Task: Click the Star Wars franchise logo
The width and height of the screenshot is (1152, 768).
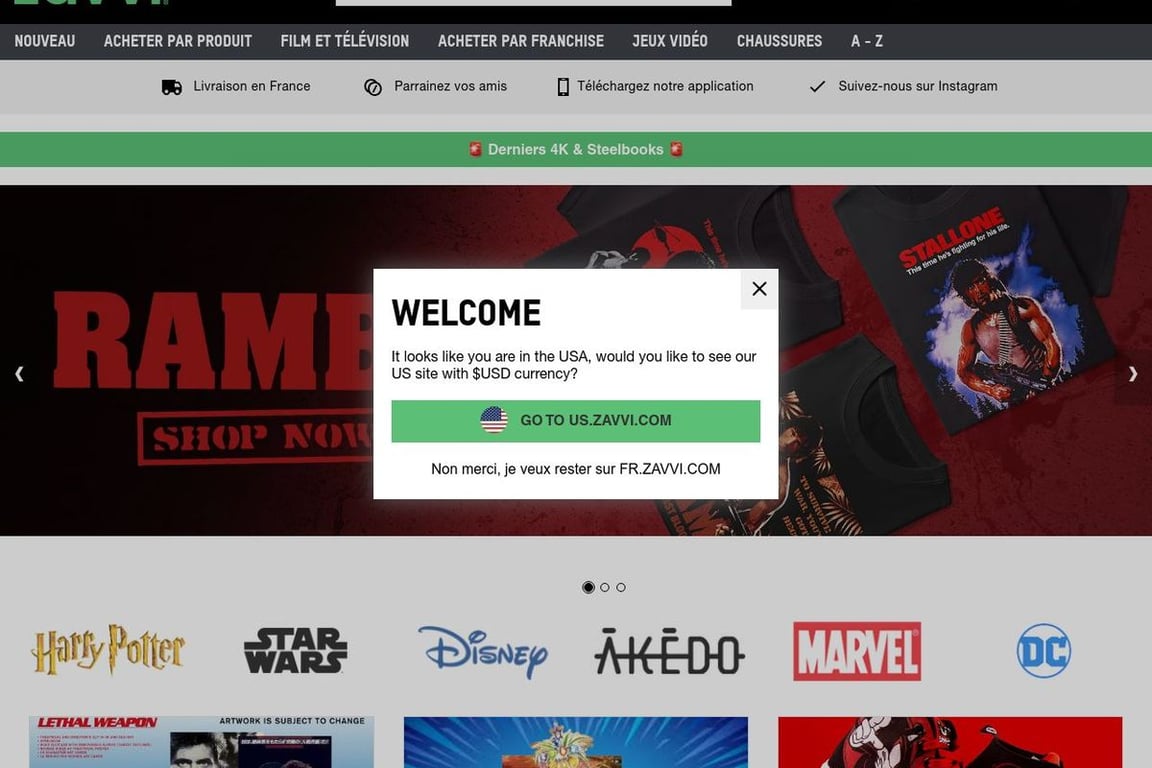Action: 295,650
